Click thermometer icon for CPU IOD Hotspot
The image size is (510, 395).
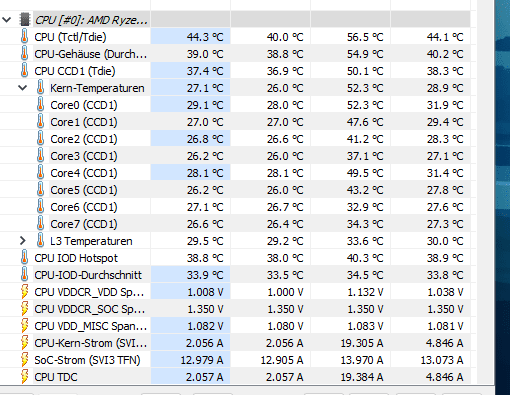(24, 258)
